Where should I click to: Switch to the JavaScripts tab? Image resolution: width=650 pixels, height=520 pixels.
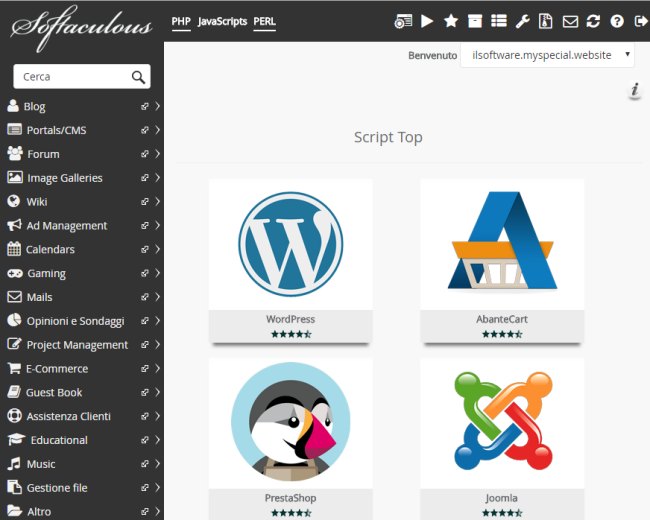[222, 22]
